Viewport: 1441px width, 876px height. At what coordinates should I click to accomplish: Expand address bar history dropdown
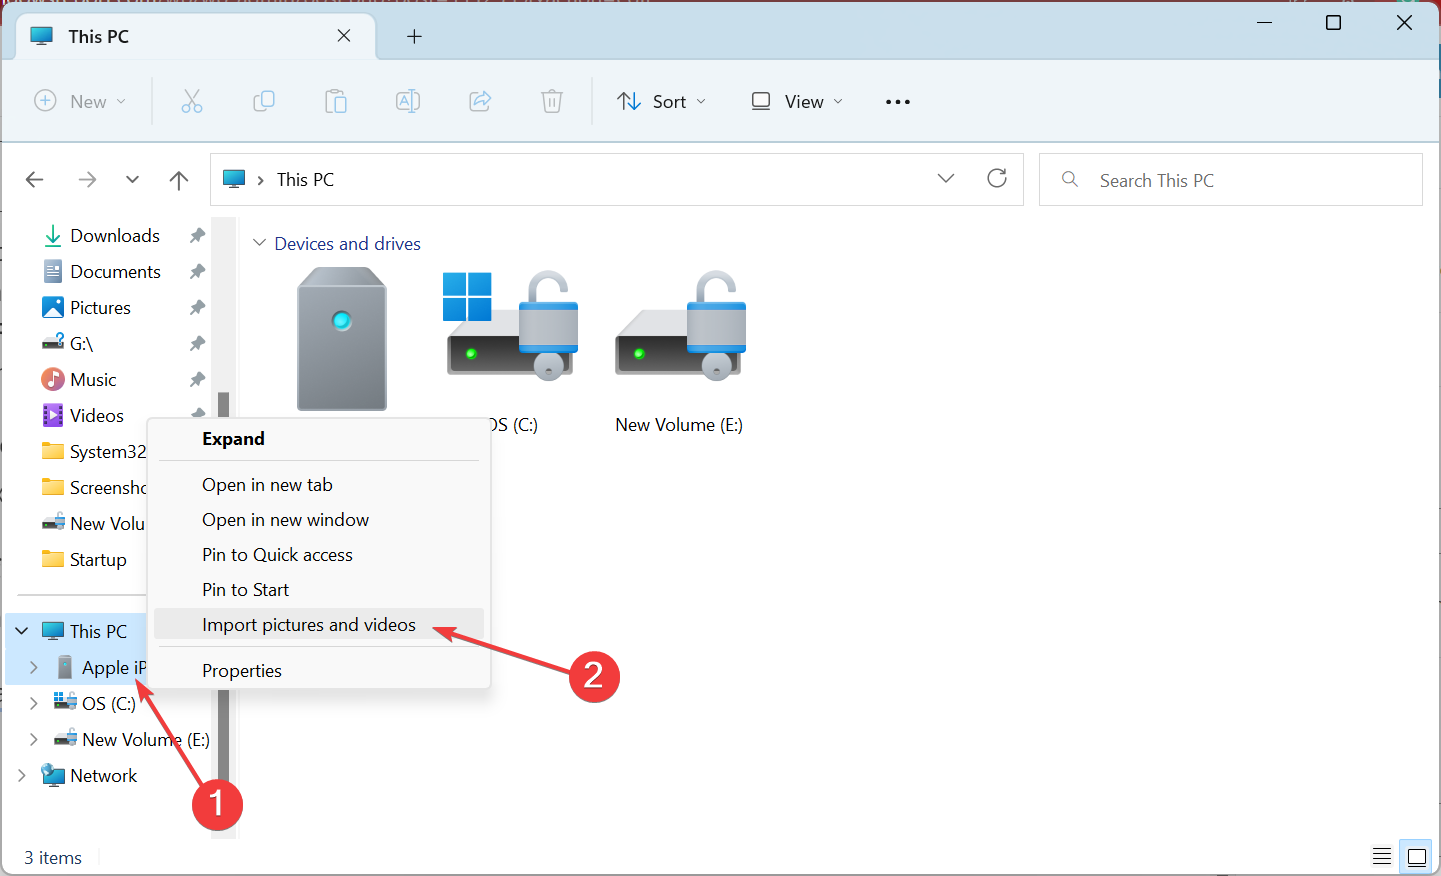[946, 178]
